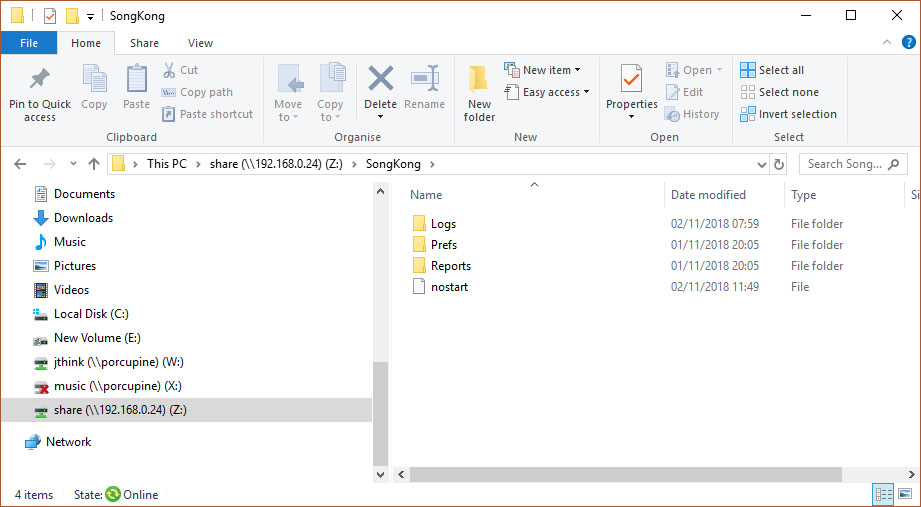Select share (\\192.168.0.24) (Z:) drive
The height and width of the screenshot is (507, 921).
click(186, 410)
